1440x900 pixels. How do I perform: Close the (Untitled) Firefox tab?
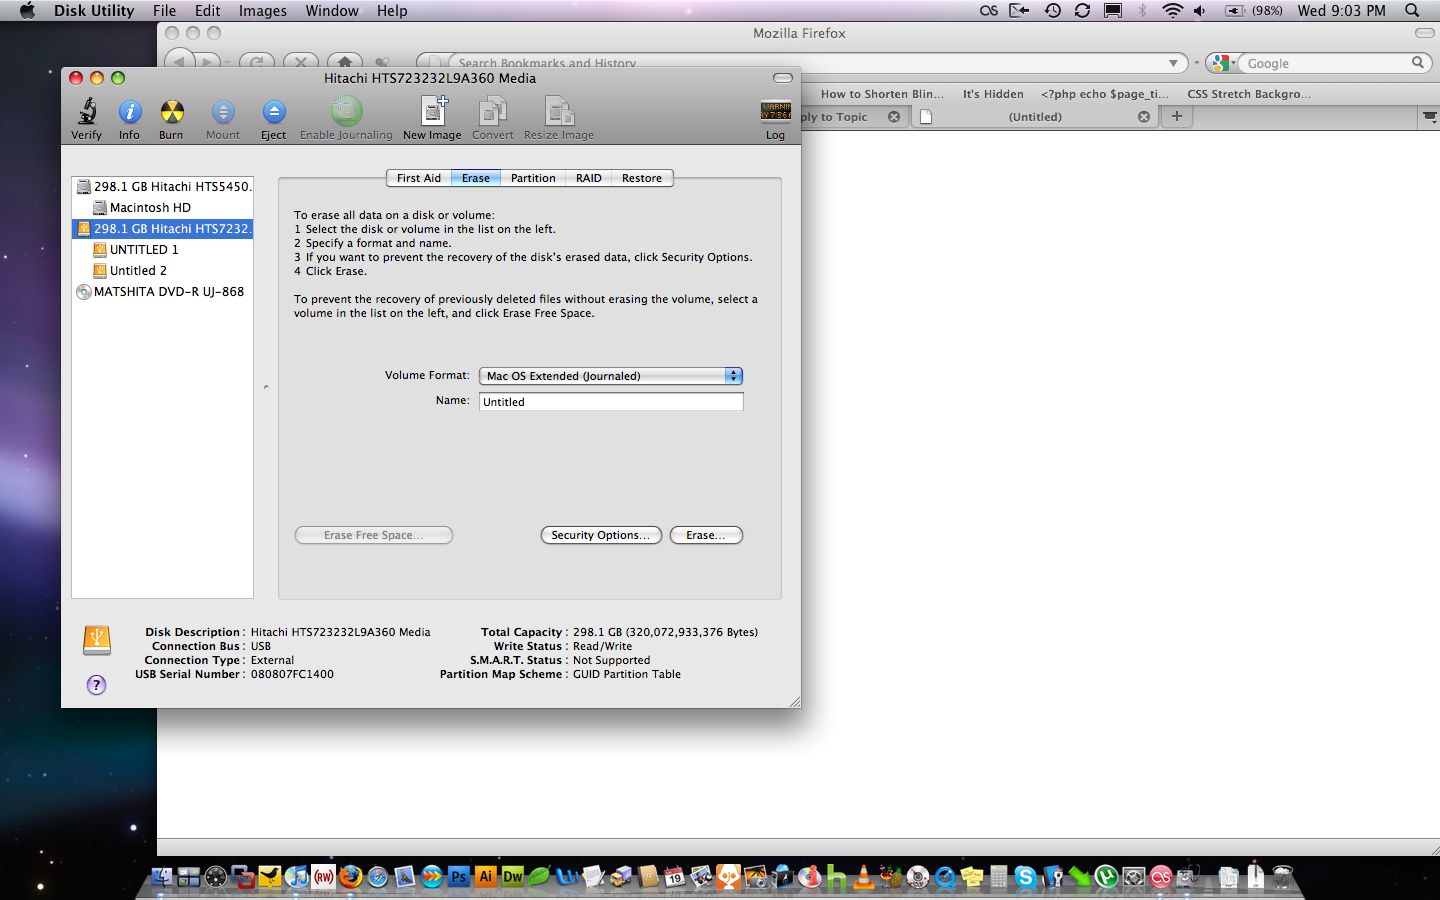coord(1144,117)
